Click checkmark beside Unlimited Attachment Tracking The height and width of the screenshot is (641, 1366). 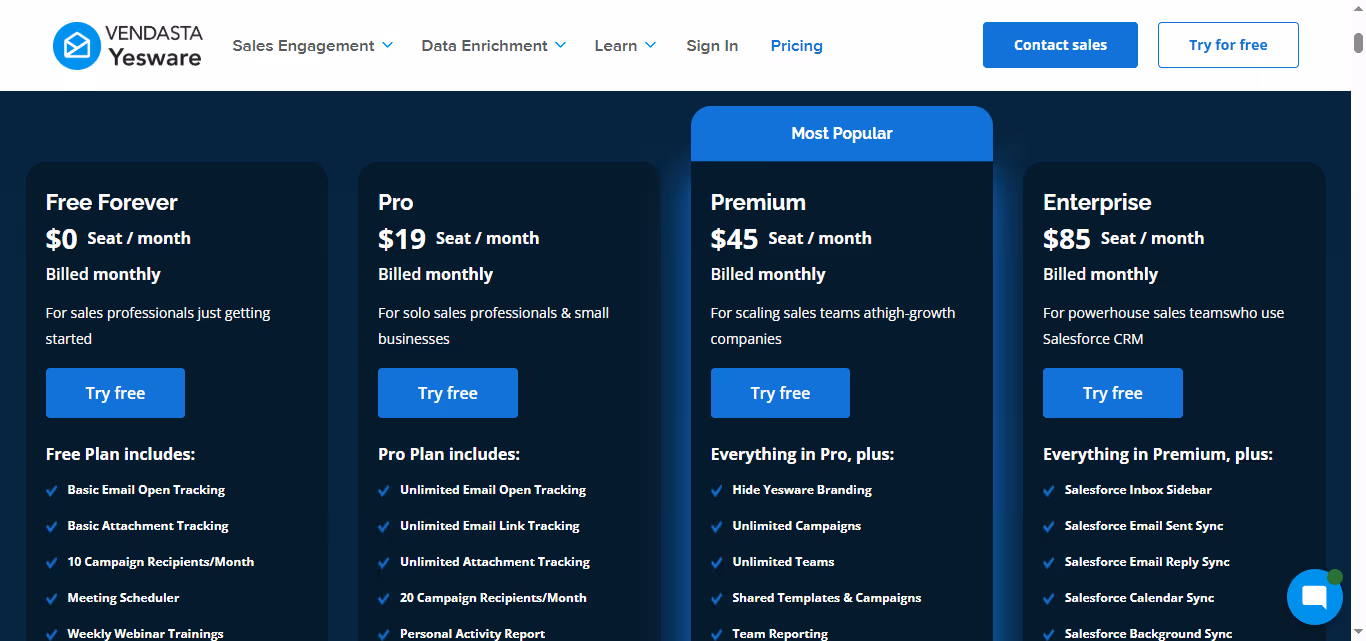click(384, 563)
